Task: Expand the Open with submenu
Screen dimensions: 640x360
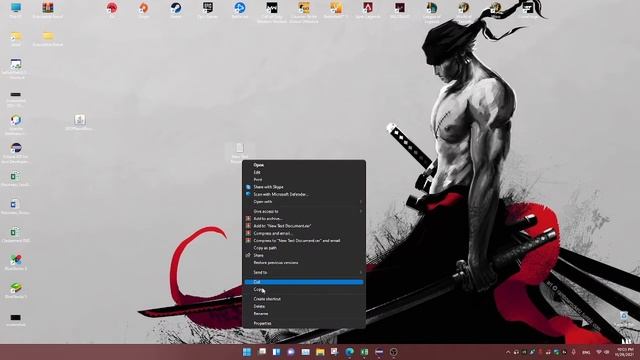Action: coord(304,202)
